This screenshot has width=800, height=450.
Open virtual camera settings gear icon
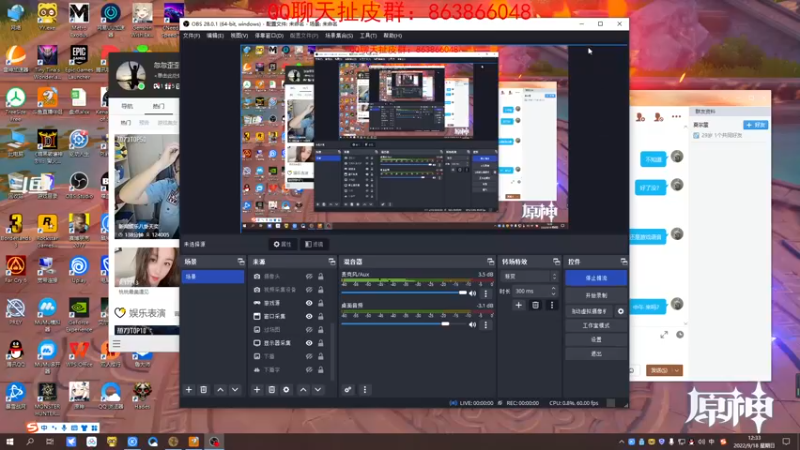620,311
